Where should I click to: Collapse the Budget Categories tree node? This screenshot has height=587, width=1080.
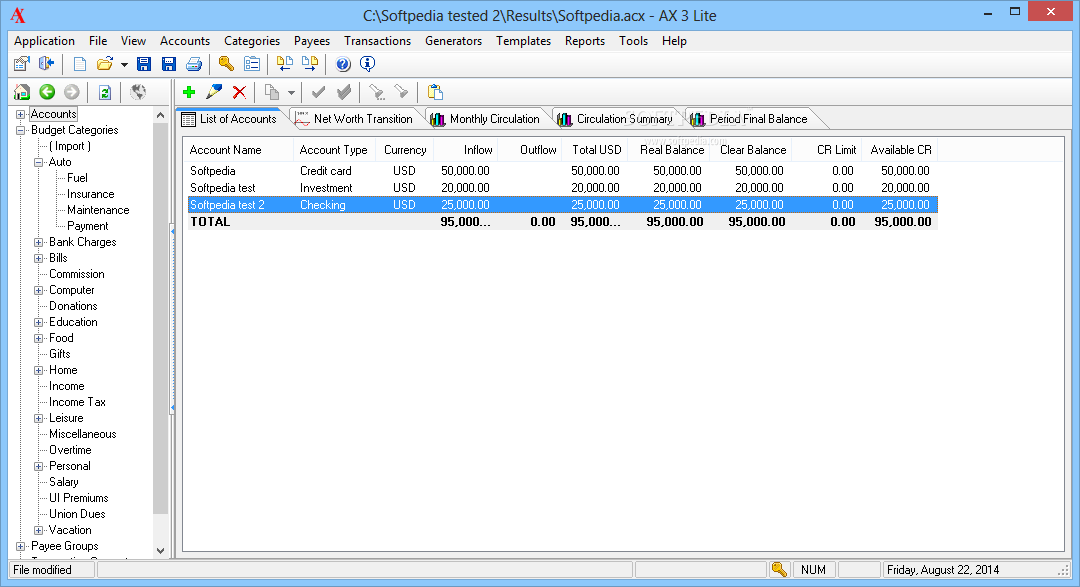[21, 130]
